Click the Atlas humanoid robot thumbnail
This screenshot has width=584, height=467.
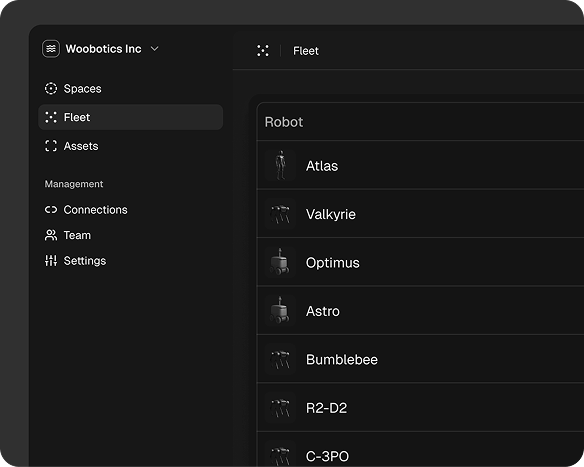280,165
